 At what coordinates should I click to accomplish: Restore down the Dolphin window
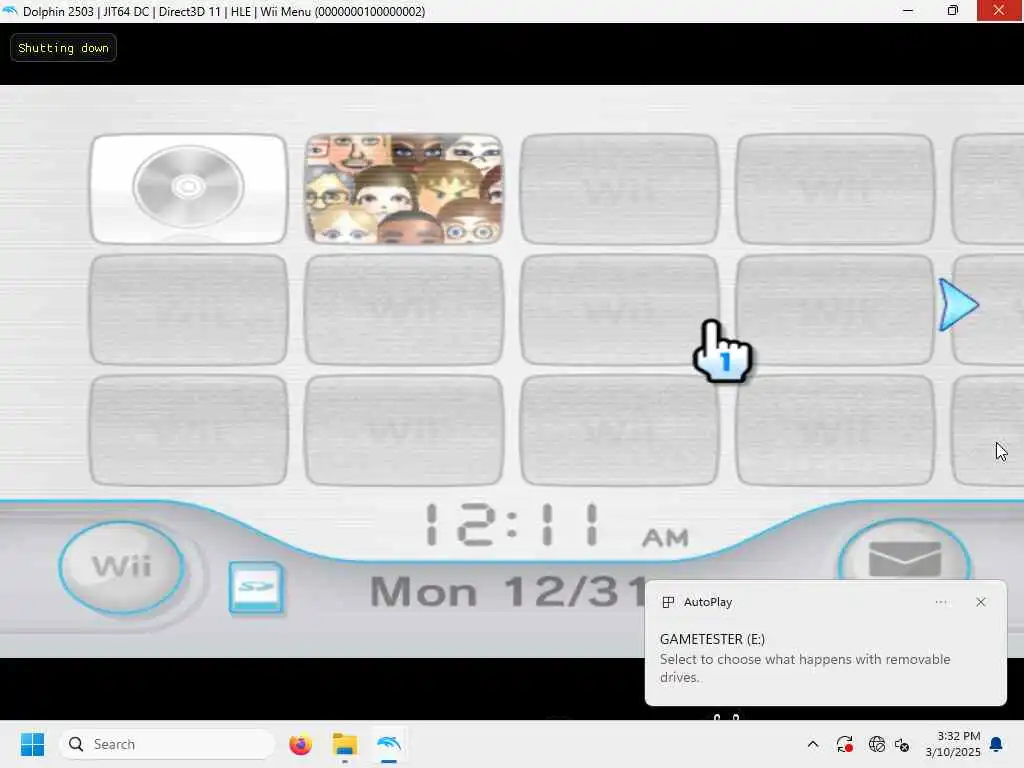(x=953, y=11)
